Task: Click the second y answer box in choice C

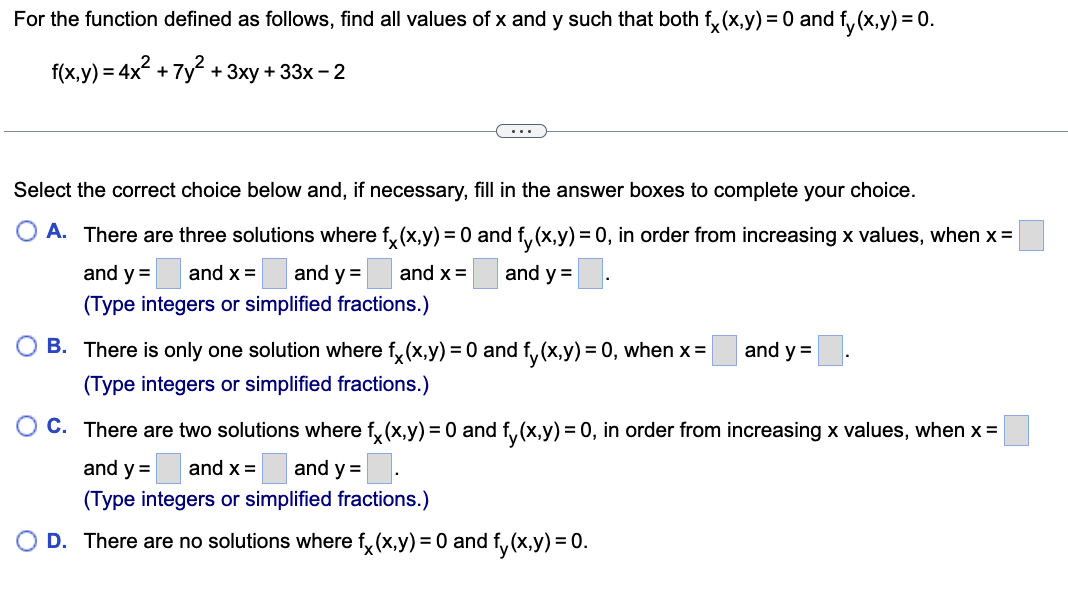Action: point(378,466)
